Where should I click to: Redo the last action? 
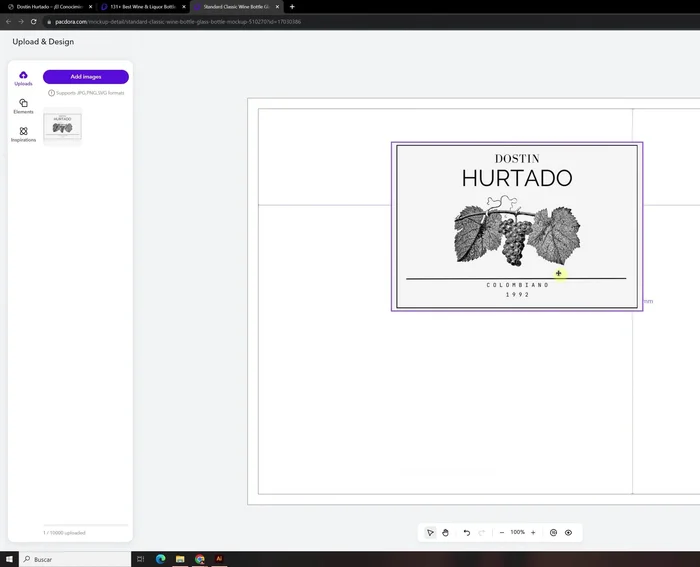[x=482, y=533]
